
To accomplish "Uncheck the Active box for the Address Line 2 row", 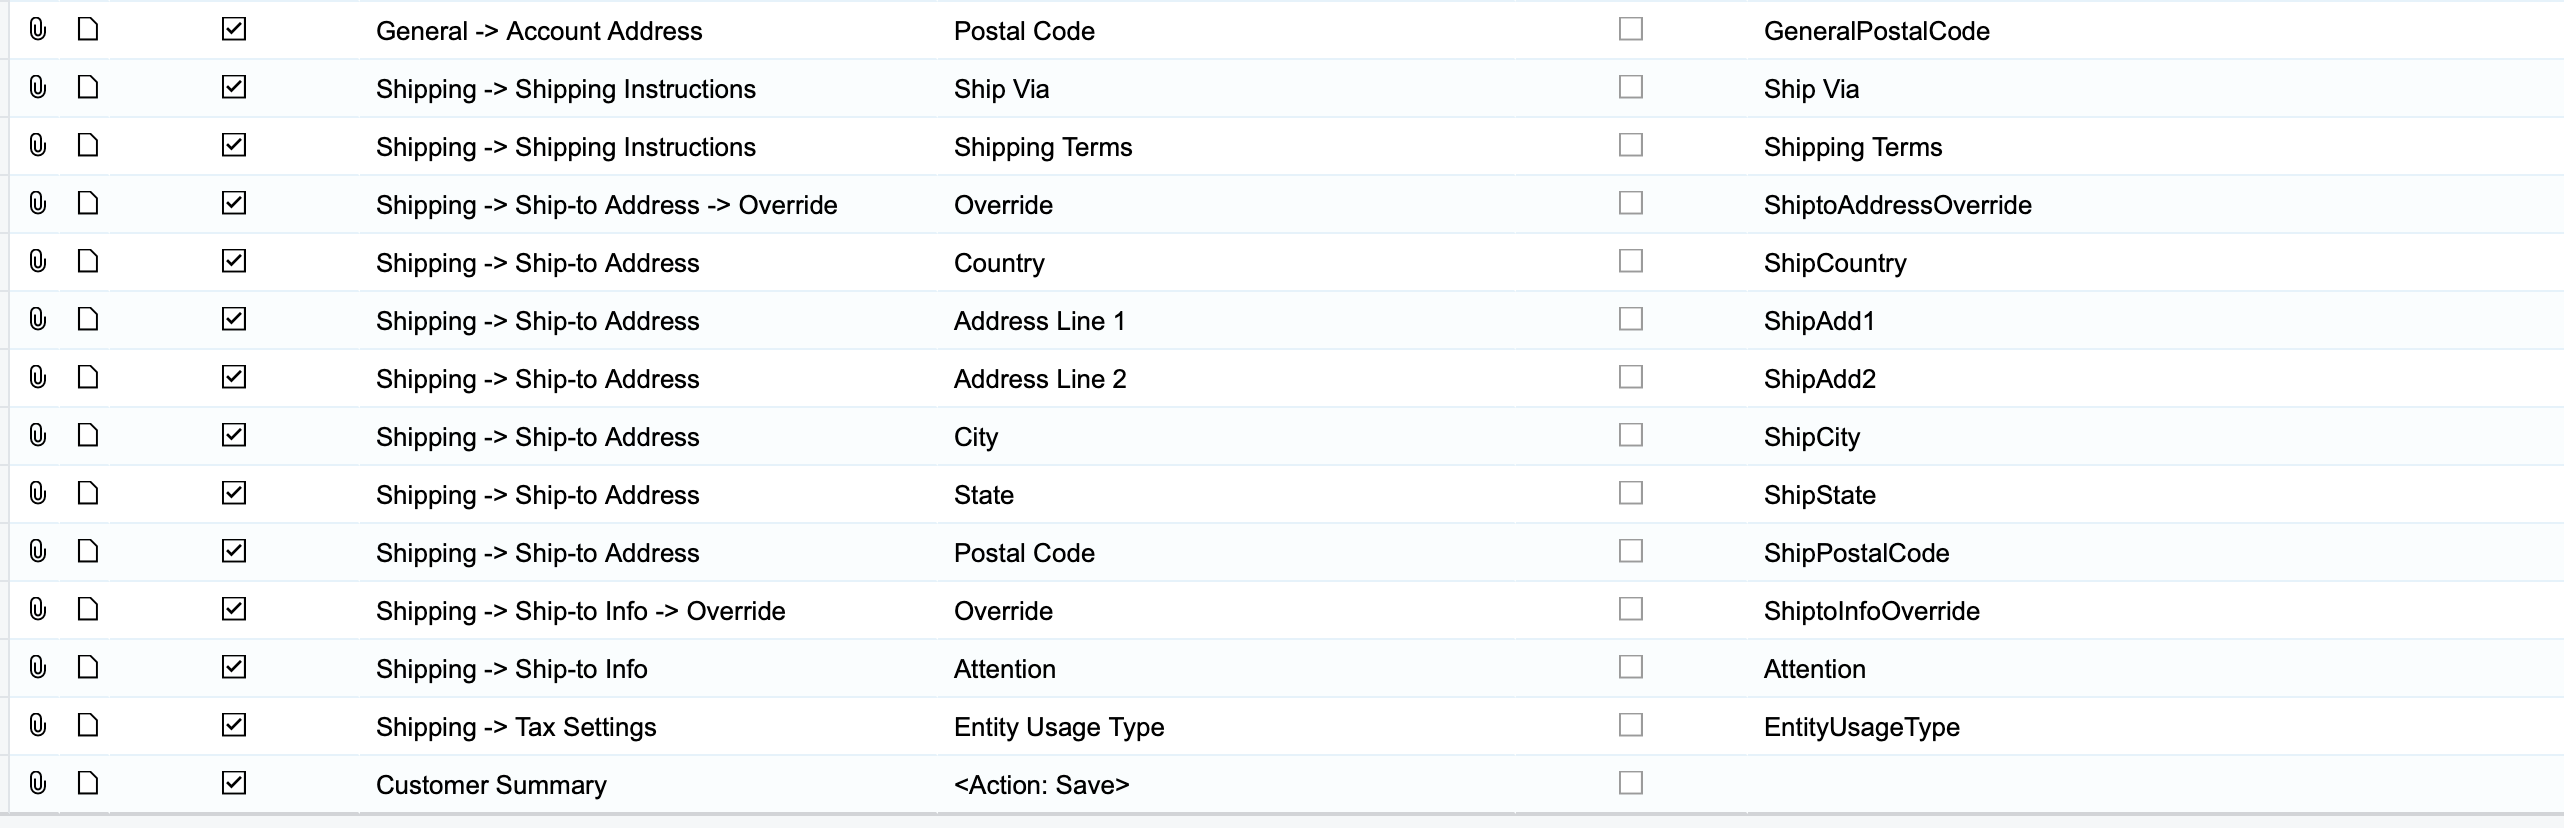I will [234, 377].
